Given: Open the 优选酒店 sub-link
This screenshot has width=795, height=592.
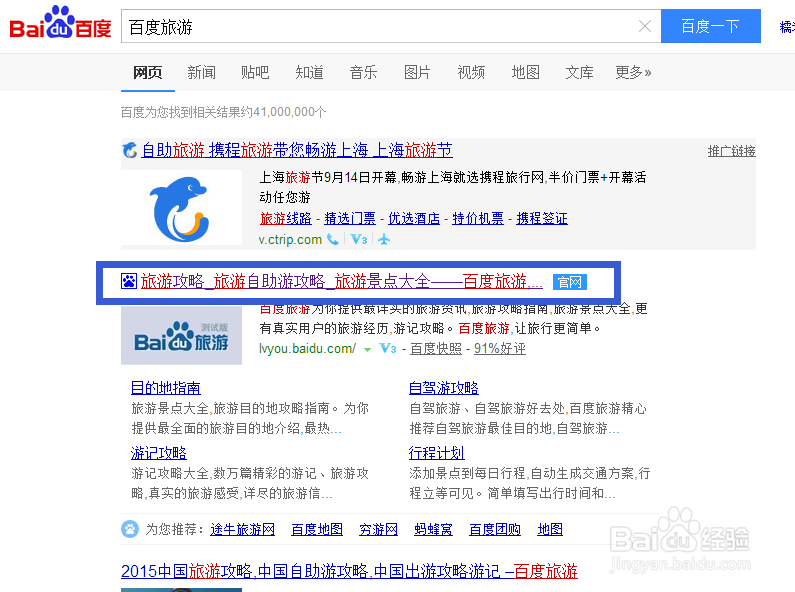Looking at the screenshot, I should coord(414,218).
